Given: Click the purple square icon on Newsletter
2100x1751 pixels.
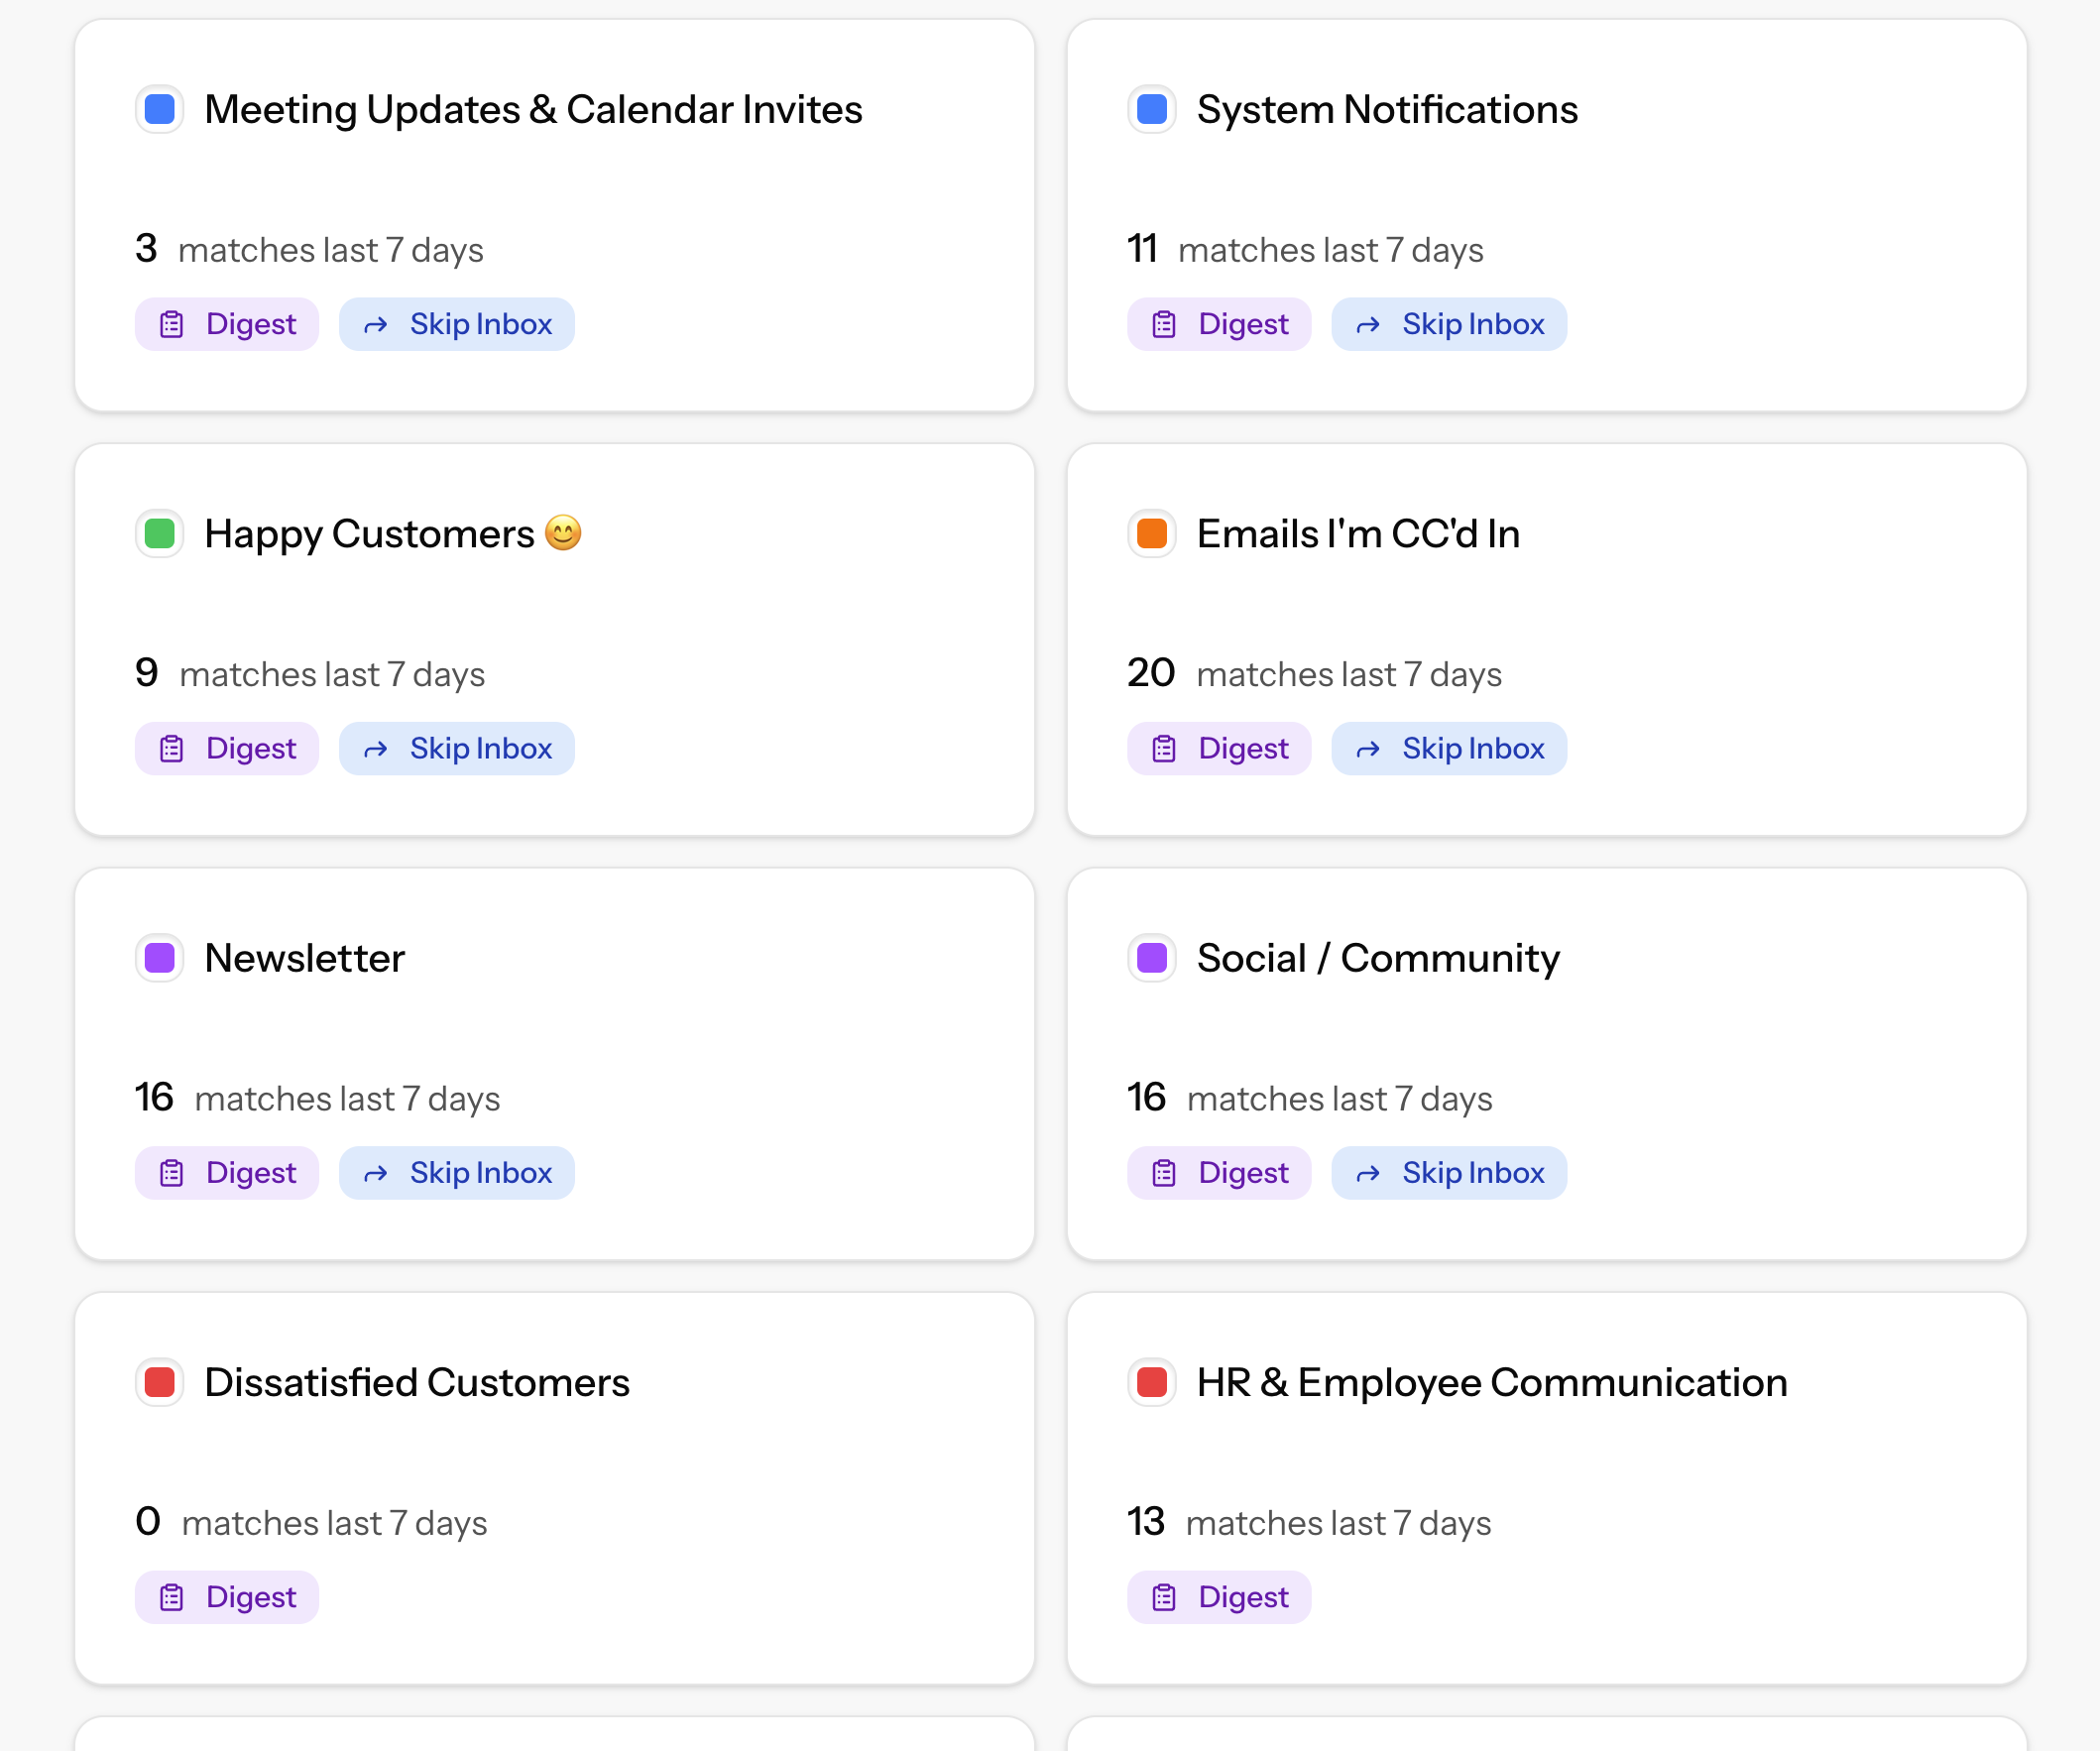Looking at the screenshot, I should click(x=159, y=957).
